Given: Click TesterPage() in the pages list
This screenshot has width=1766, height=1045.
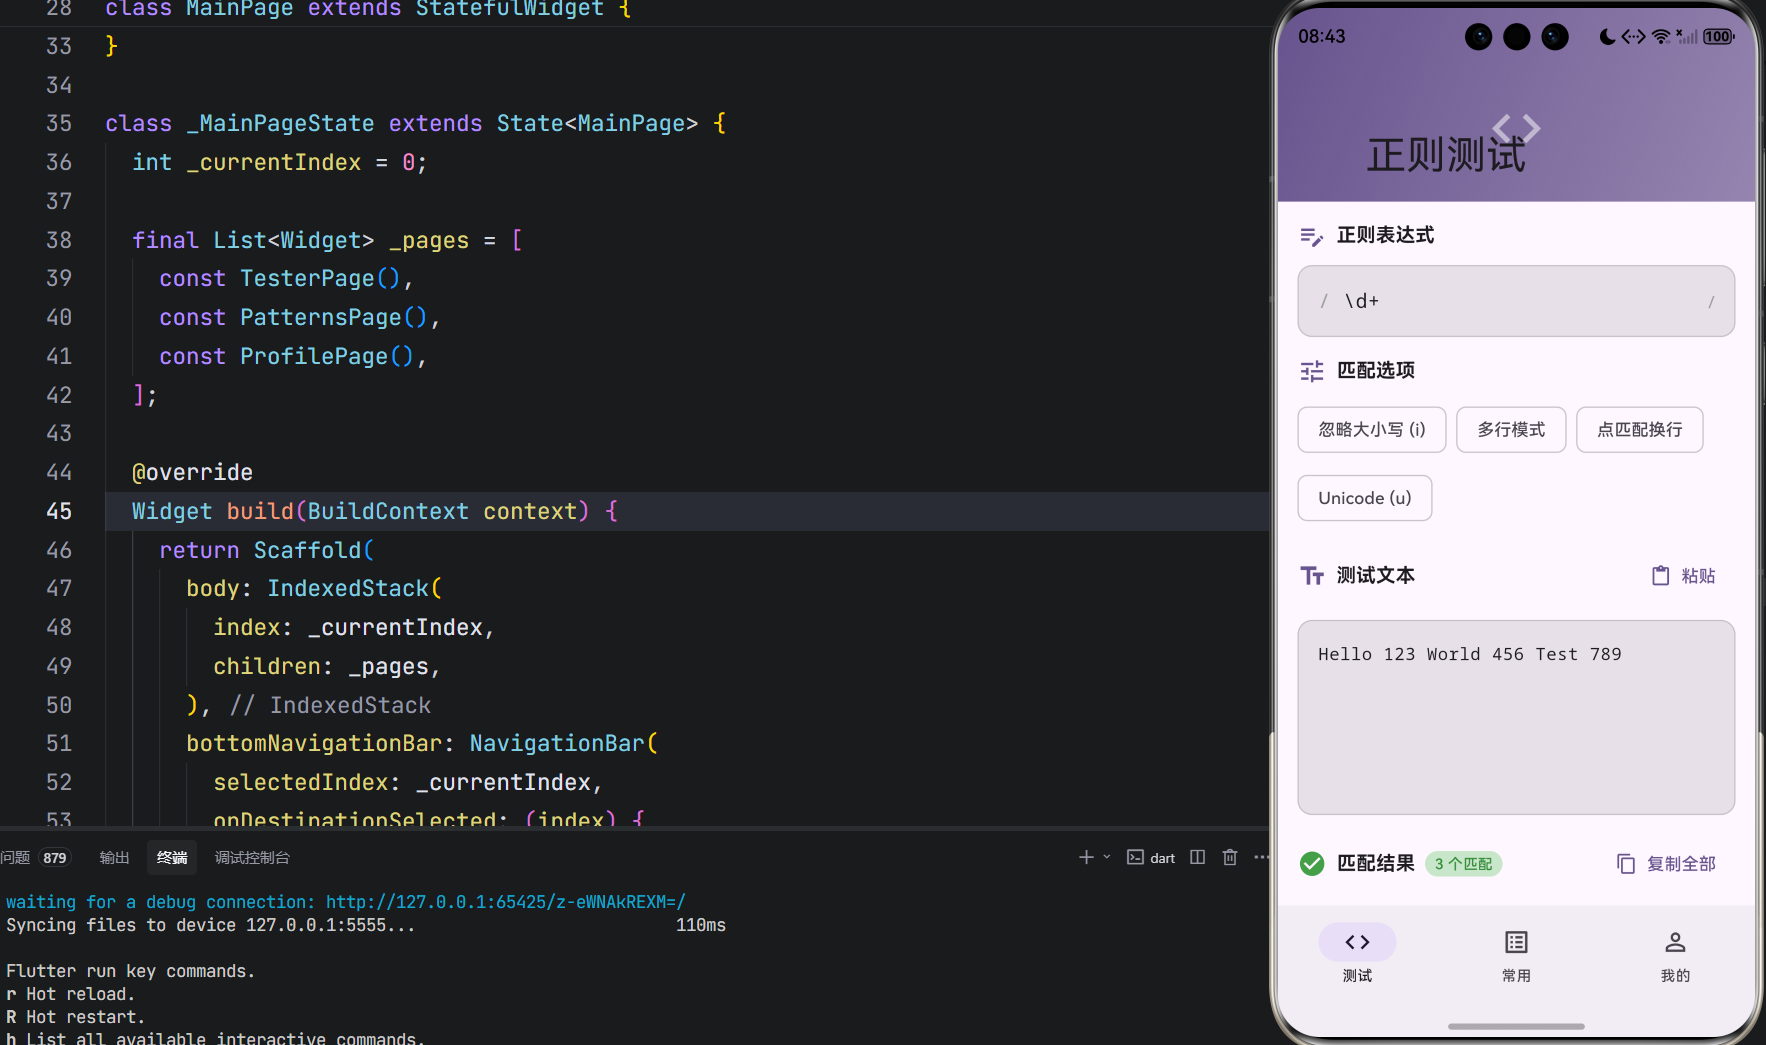Looking at the screenshot, I should (320, 278).
